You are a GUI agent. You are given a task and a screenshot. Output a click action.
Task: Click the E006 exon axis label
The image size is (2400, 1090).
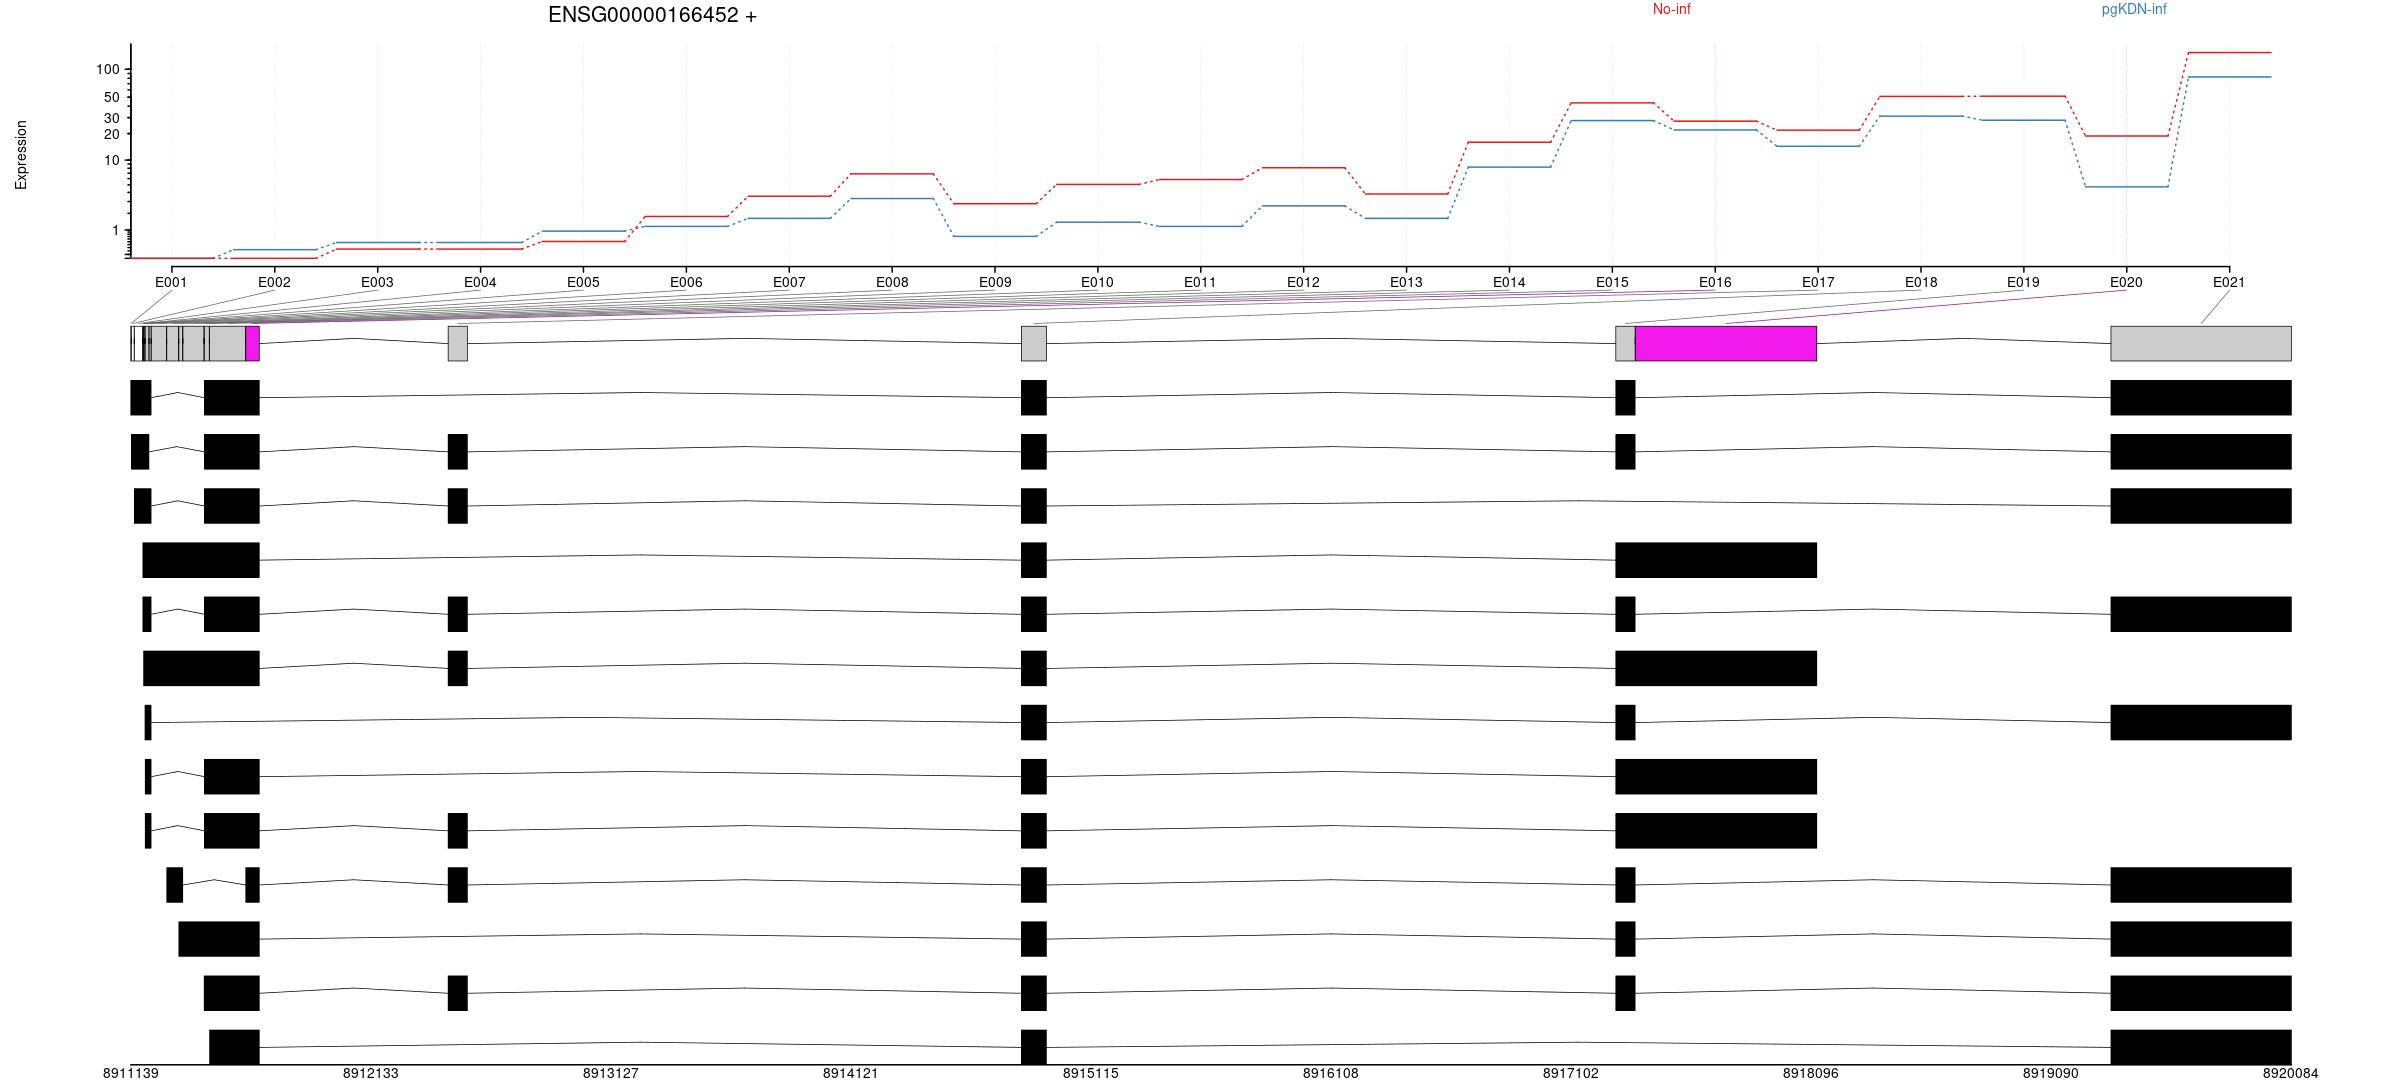(686, 282)
